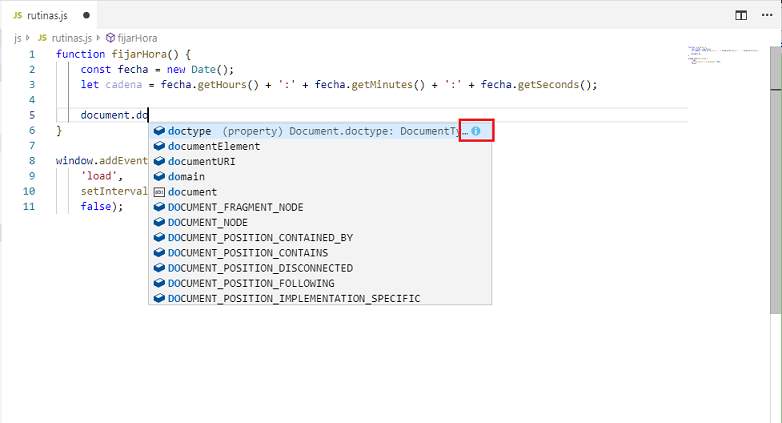Image resolution: width=782 pixels, height=423 pixels.
Task: Choose documentURI suggestion
Action: coord(320,161)
